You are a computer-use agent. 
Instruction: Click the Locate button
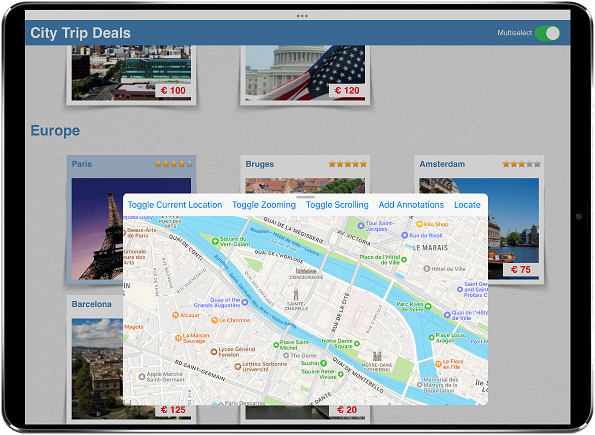[x=467, y=205]
